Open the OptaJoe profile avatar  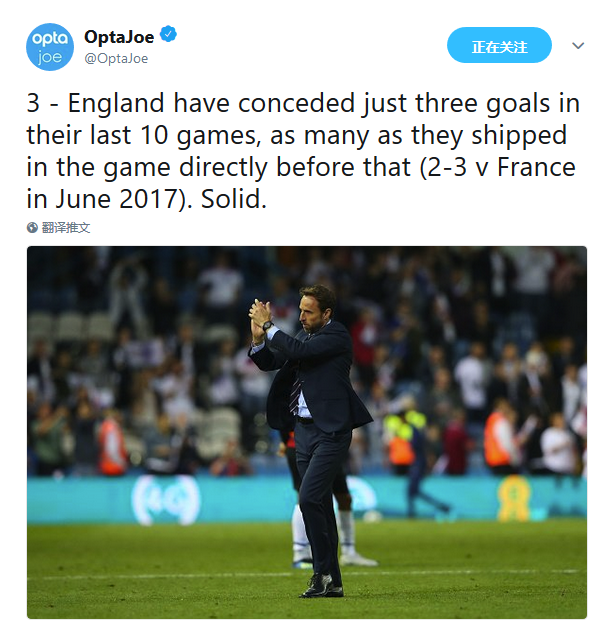(50, 47)
